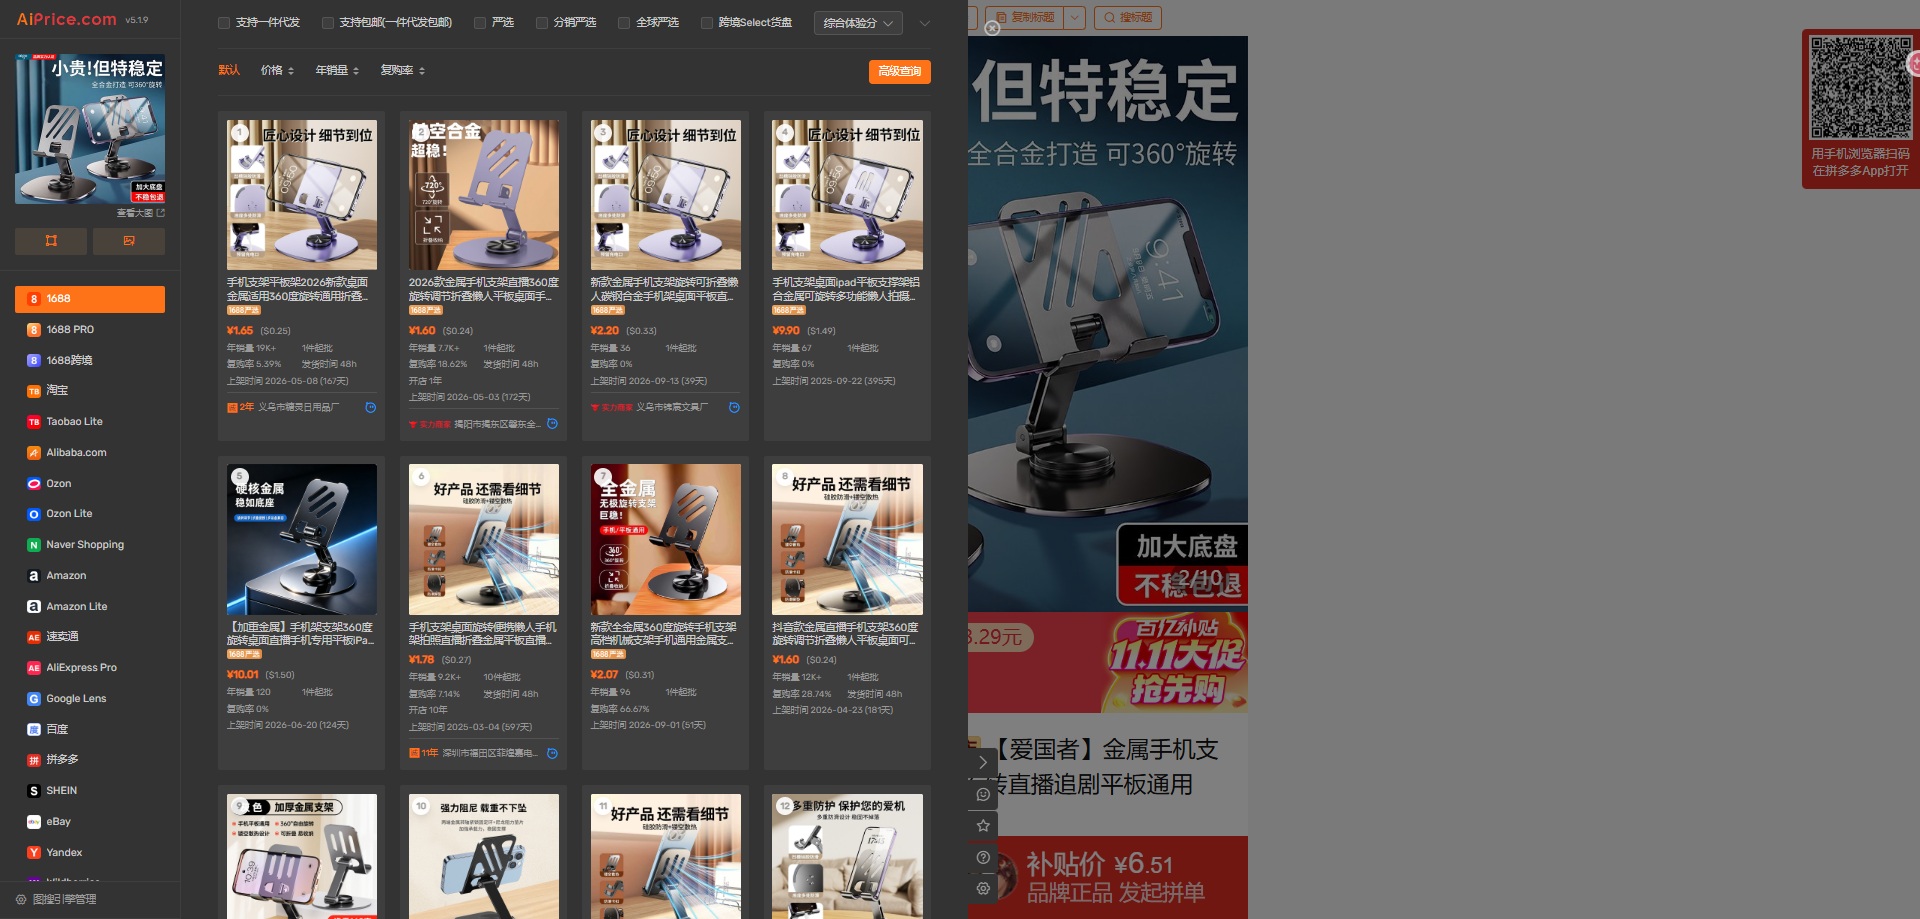Sort results by 复购率

(x=402, y=71)
